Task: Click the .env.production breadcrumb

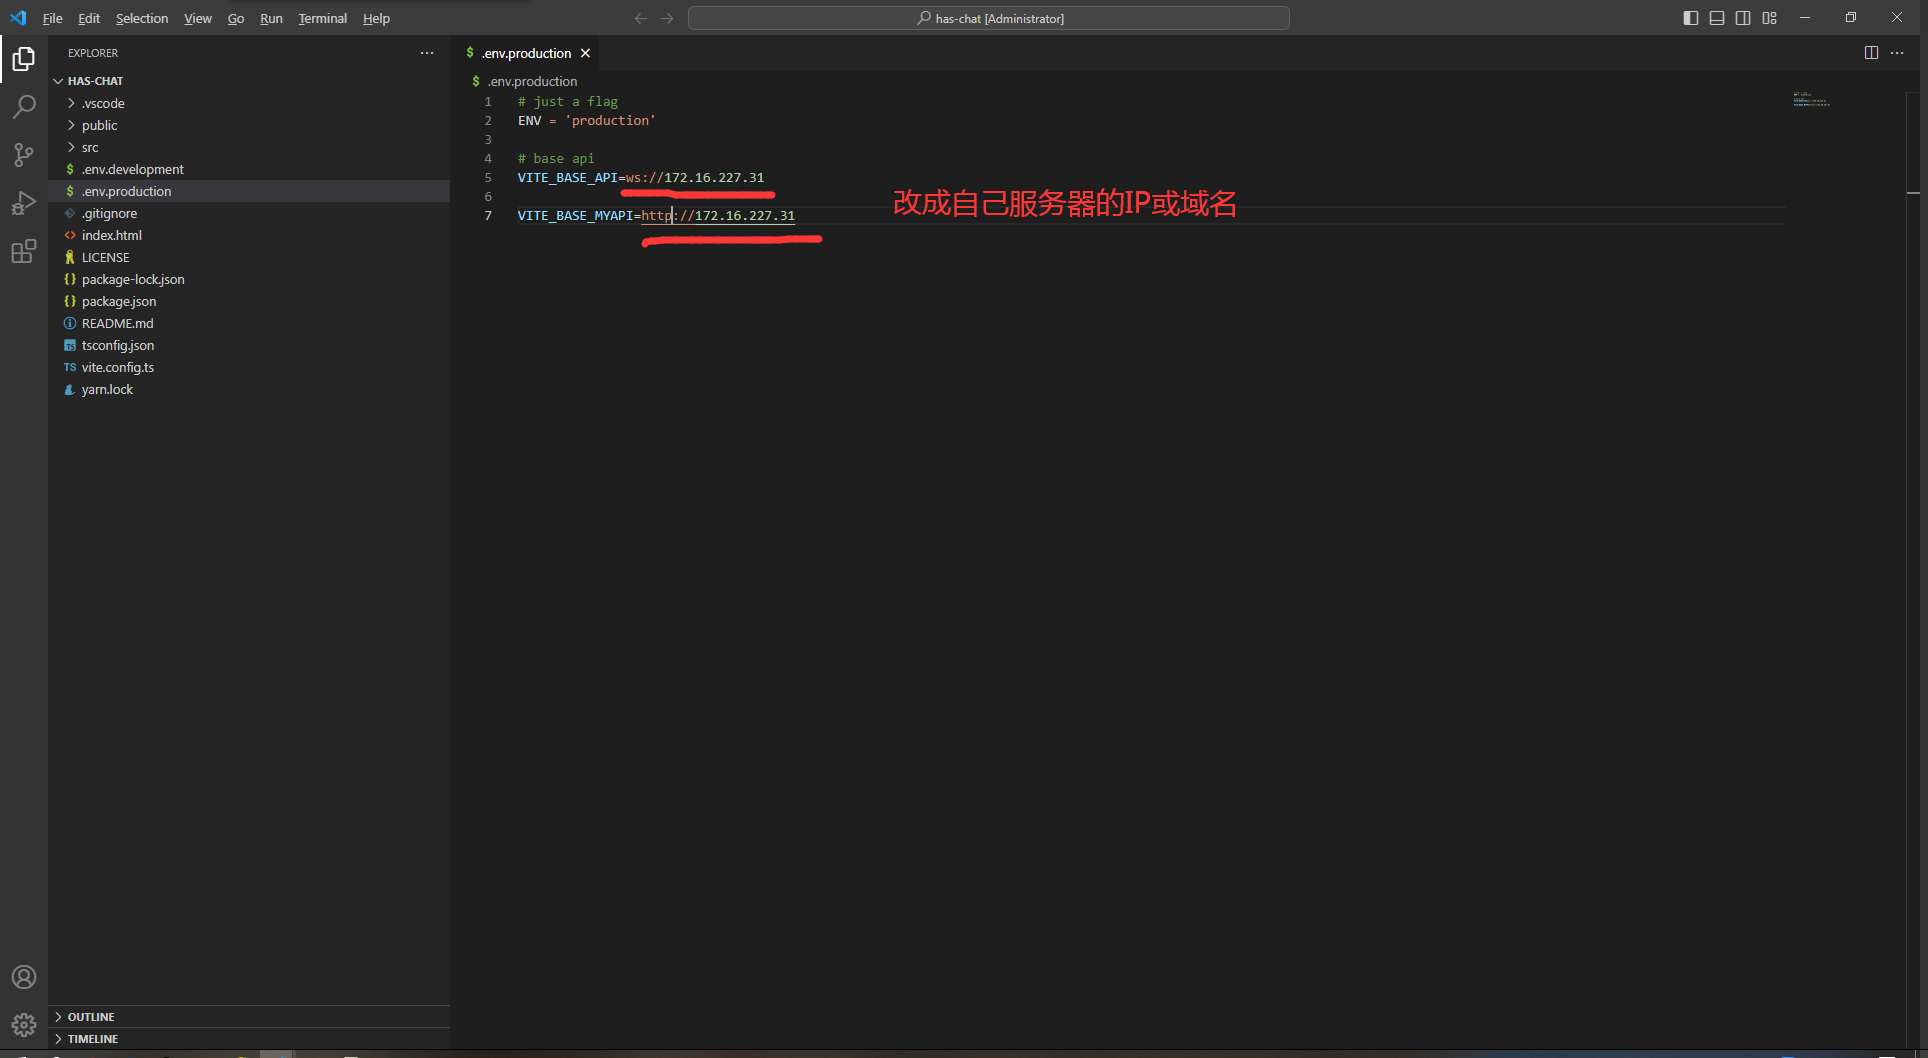Action: coord(525,81)
